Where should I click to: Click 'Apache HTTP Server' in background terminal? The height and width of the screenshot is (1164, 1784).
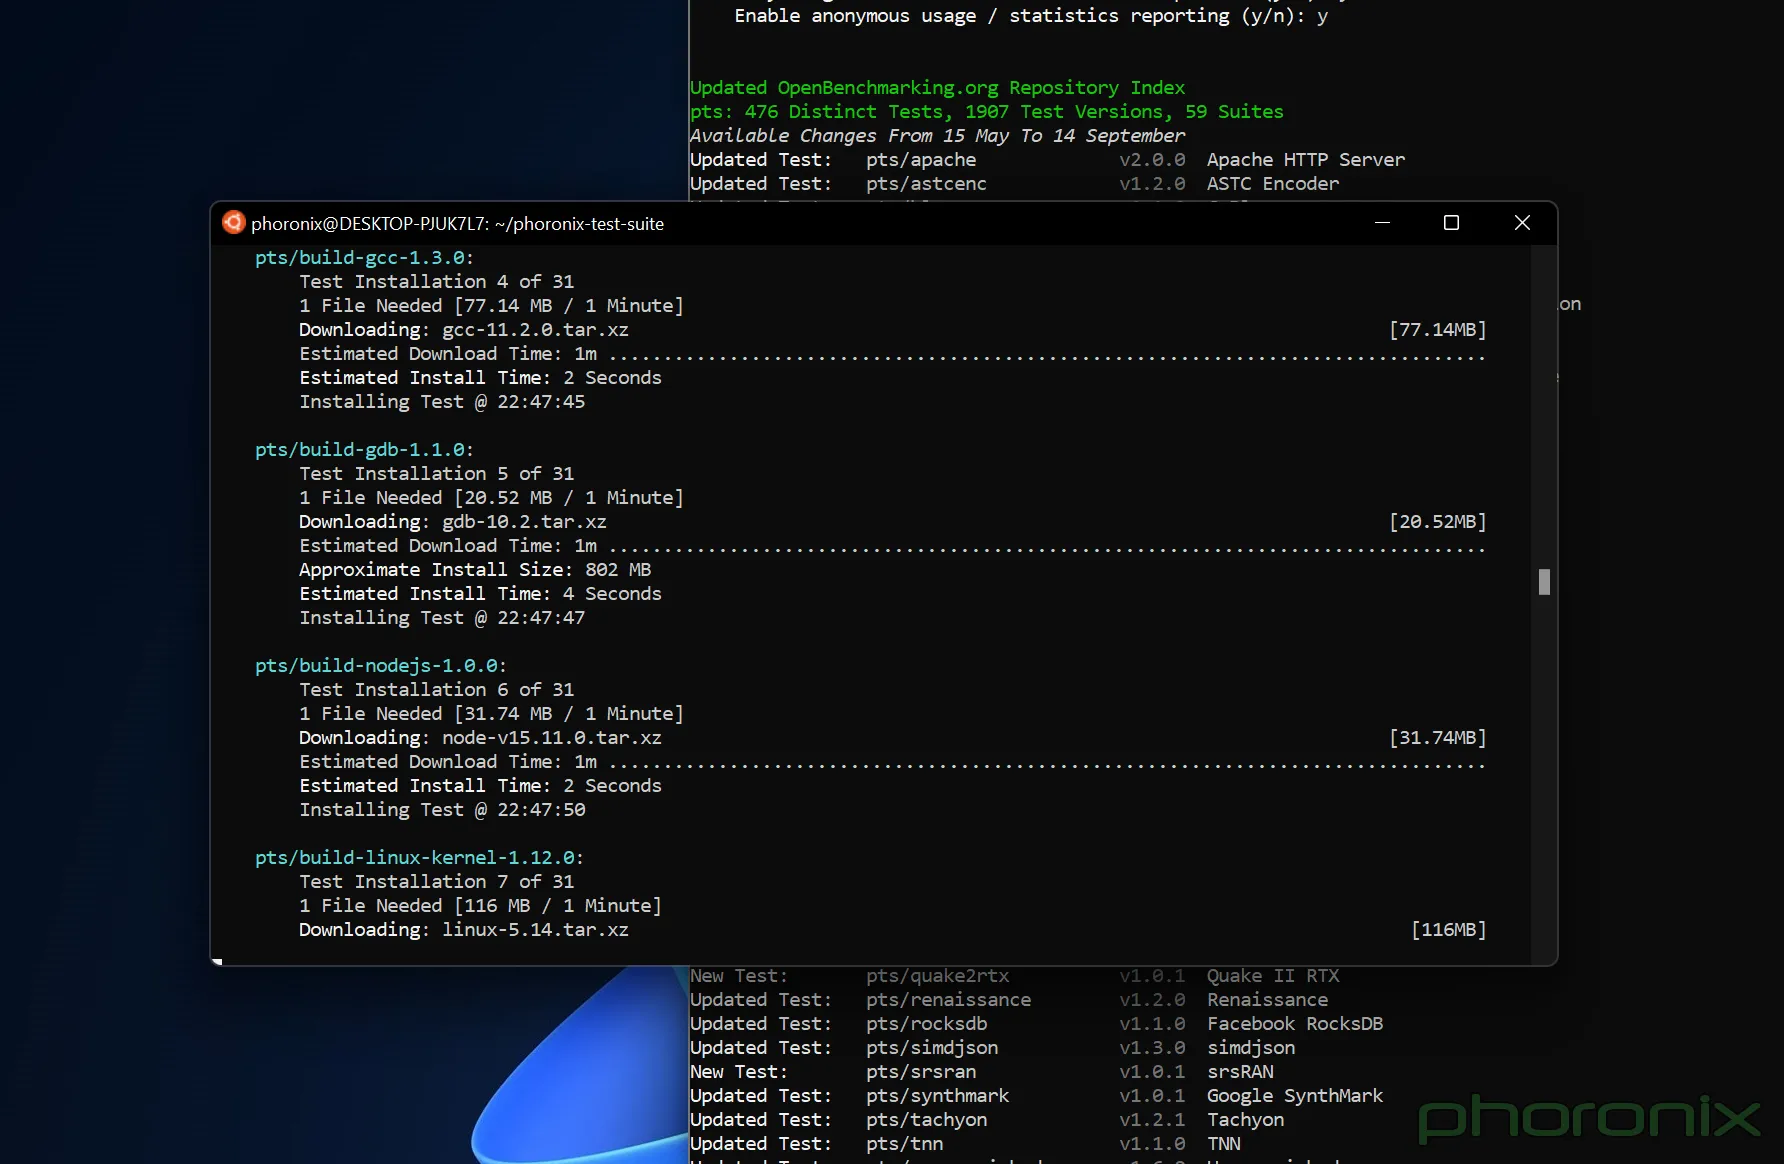point(1306,160)
